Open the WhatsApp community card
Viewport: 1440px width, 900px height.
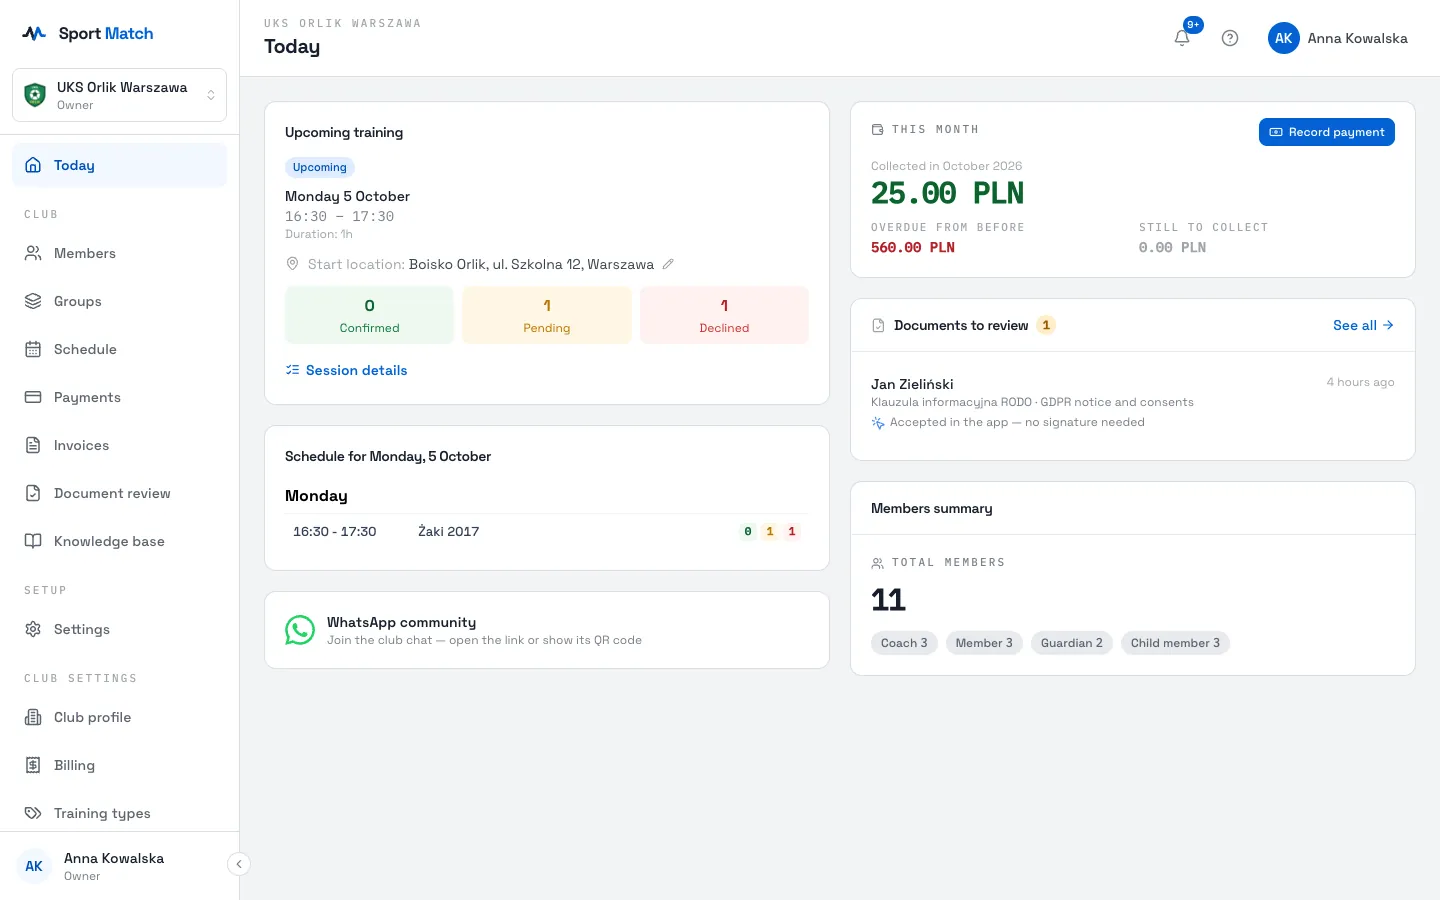[547, 630]
